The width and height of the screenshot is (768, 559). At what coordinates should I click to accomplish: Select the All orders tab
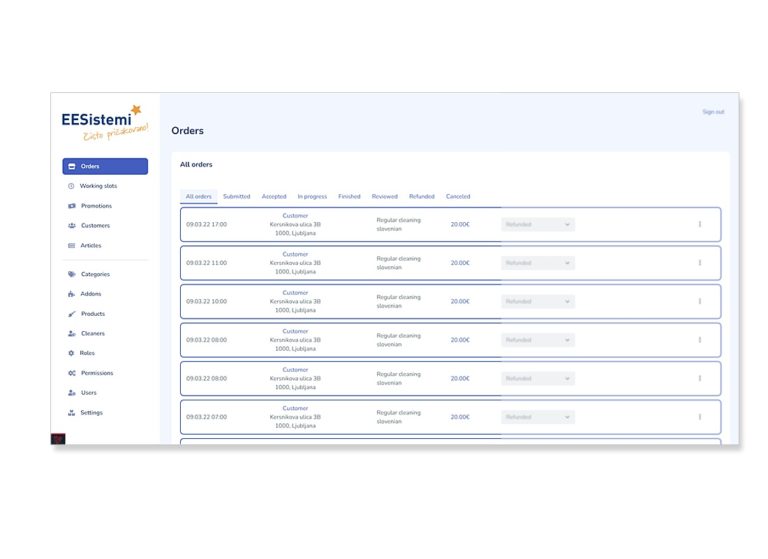(x=198, y=196)
